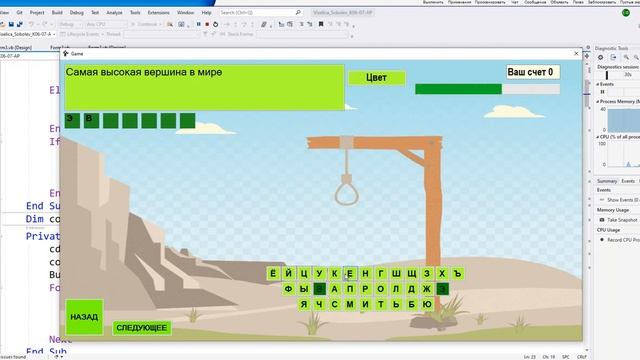Open the Stack Frame dropdown
Screen dimensions: 640x360
coord(302,34)
